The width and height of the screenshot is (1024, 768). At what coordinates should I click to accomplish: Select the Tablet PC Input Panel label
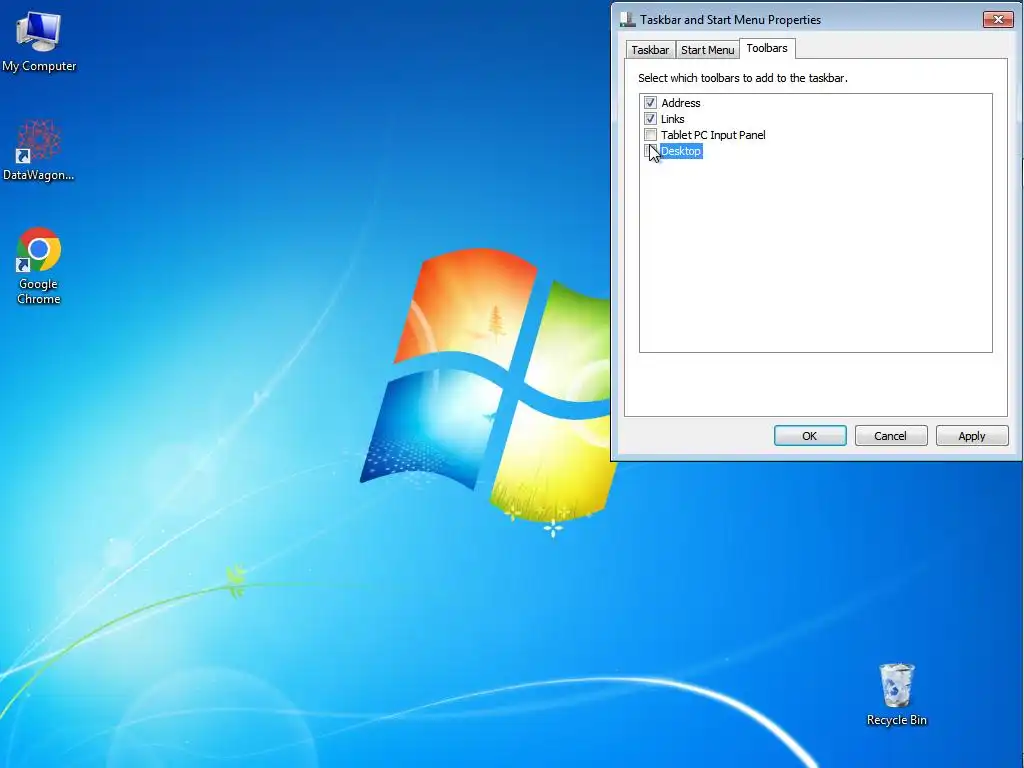[x=713, y=135]
